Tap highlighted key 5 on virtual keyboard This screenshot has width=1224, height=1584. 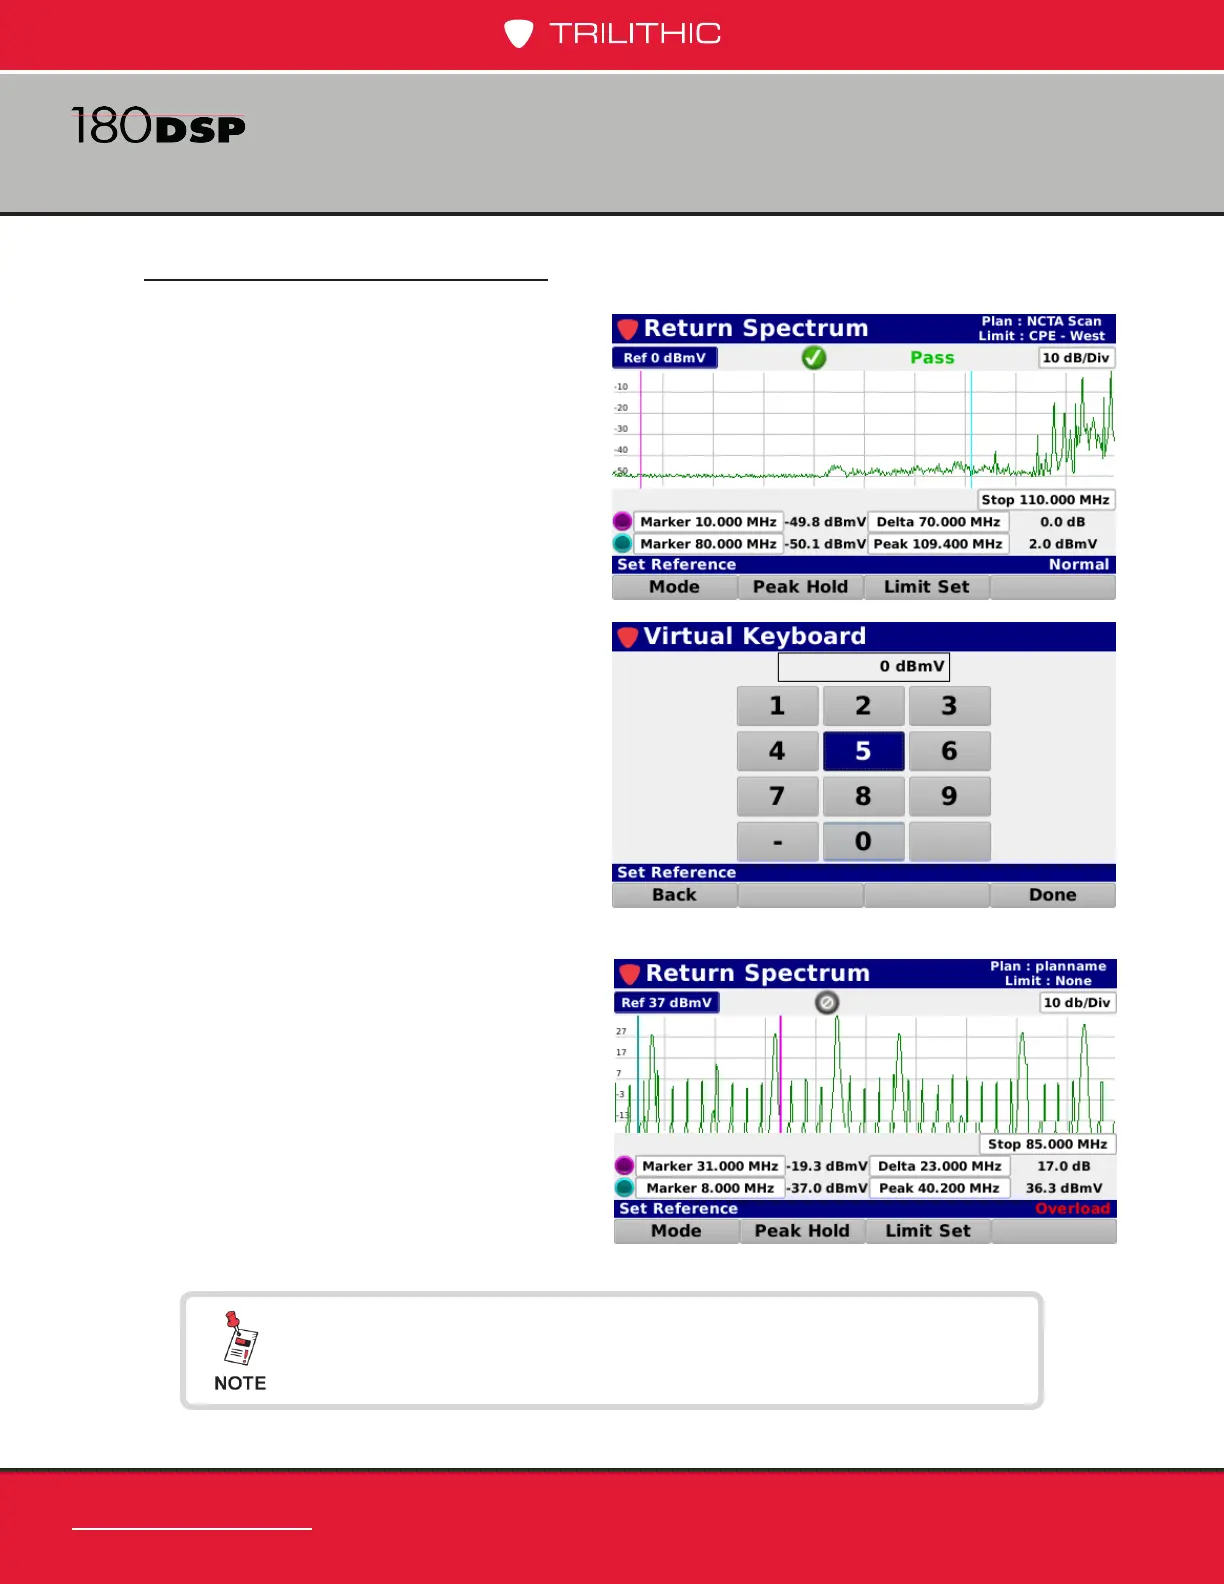click(863, 751)
